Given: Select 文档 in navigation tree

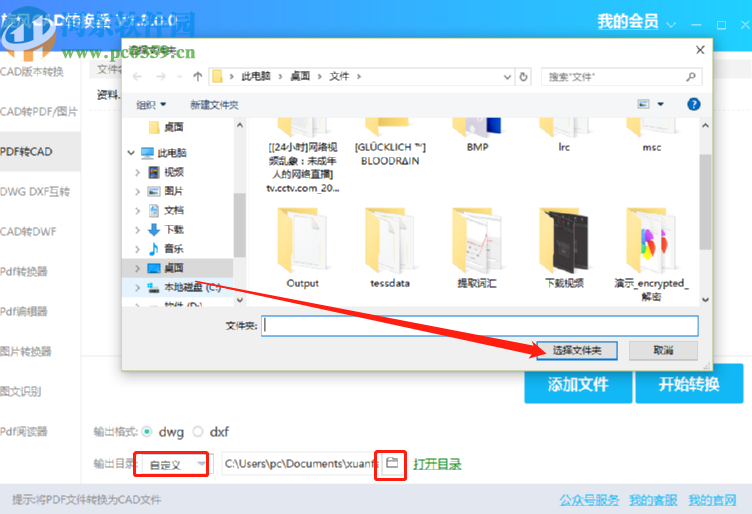Looking at the screenshot, I should 166,210.
